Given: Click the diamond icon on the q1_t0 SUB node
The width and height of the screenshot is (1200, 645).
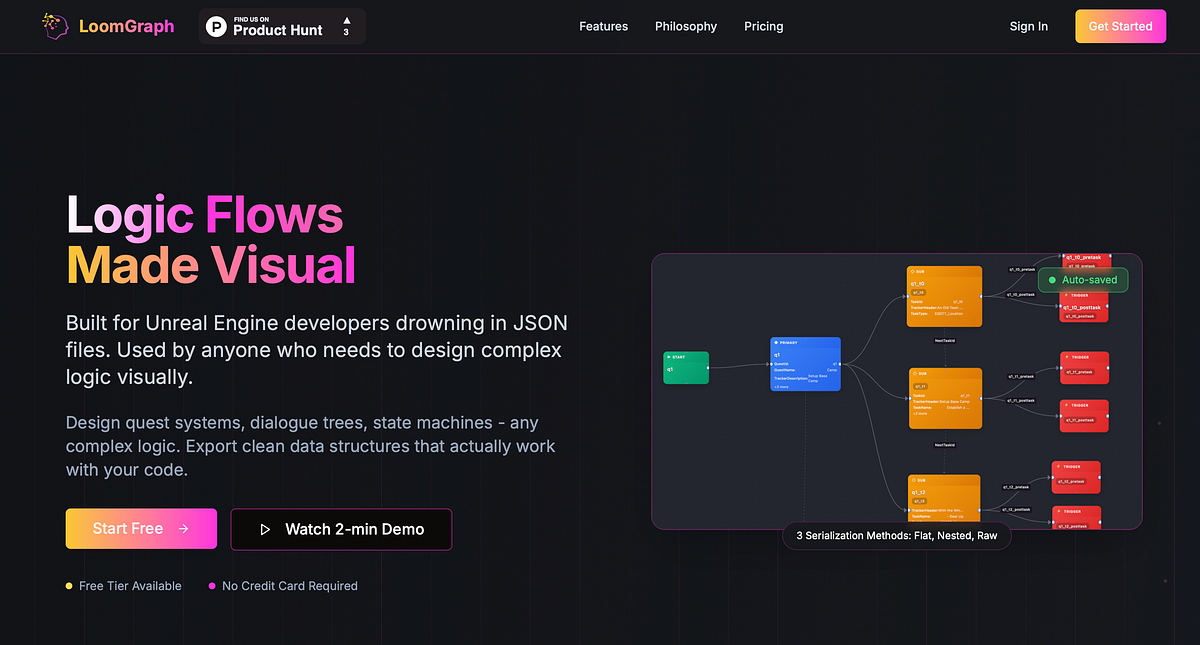Looking at the screenshot, I should click(x=912, y=270).
